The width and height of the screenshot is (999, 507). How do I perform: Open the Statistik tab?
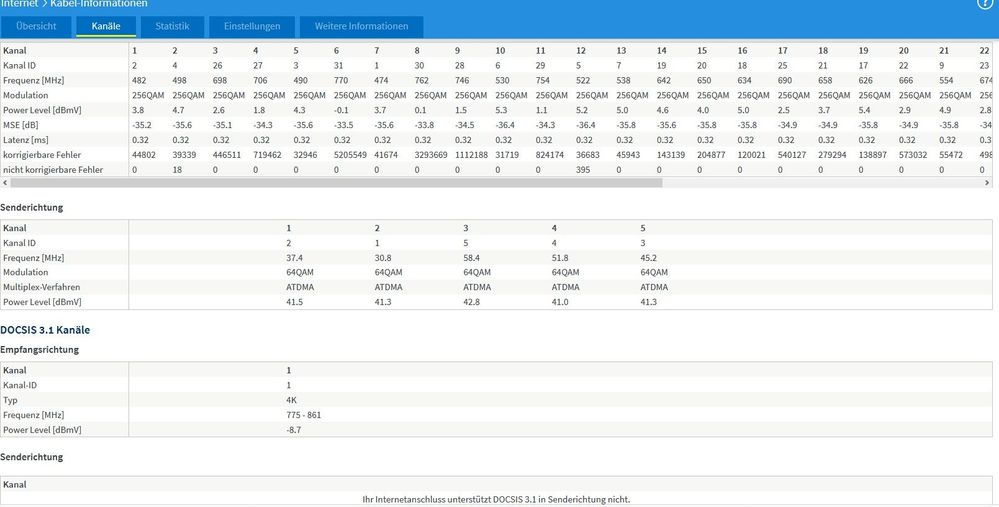172,26
